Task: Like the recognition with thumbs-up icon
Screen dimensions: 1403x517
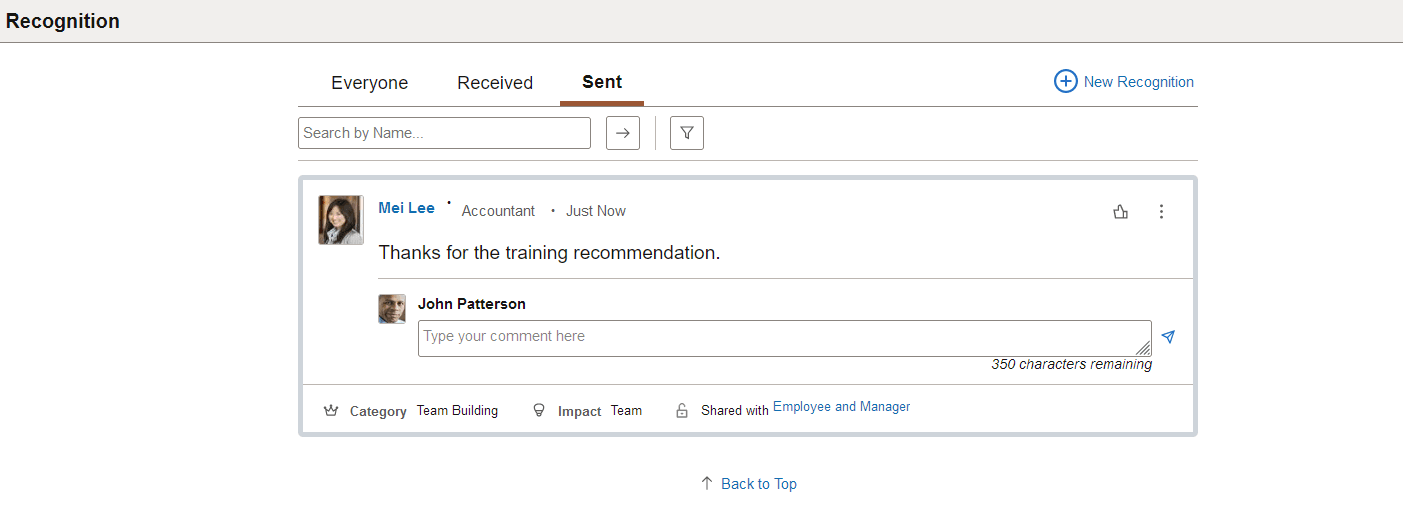Action: point(1120,211)
